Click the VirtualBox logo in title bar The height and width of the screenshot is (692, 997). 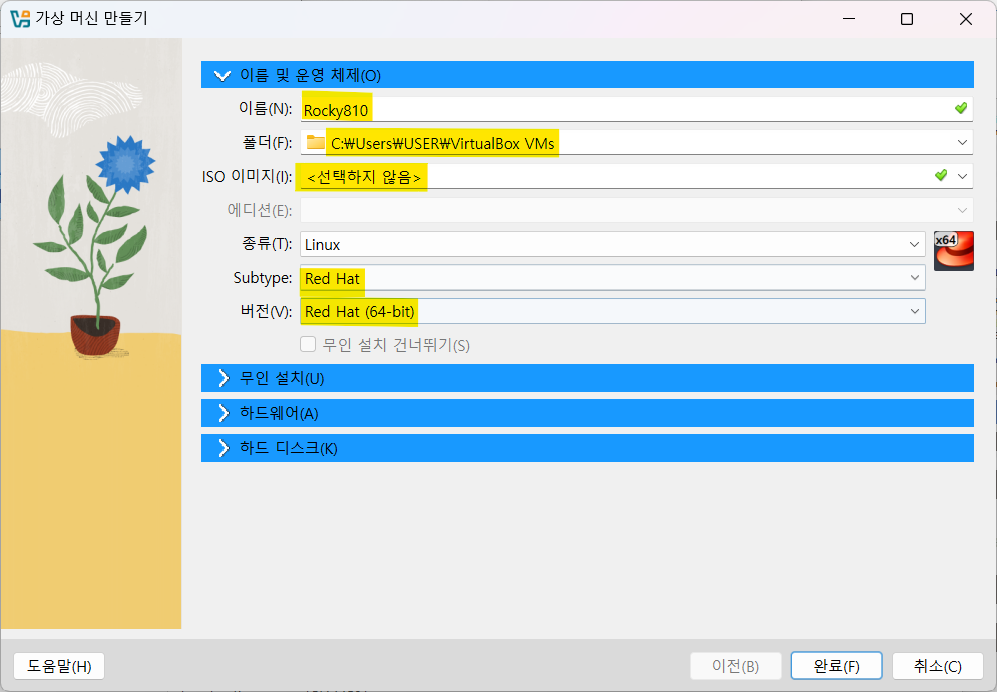pos(20,18)
